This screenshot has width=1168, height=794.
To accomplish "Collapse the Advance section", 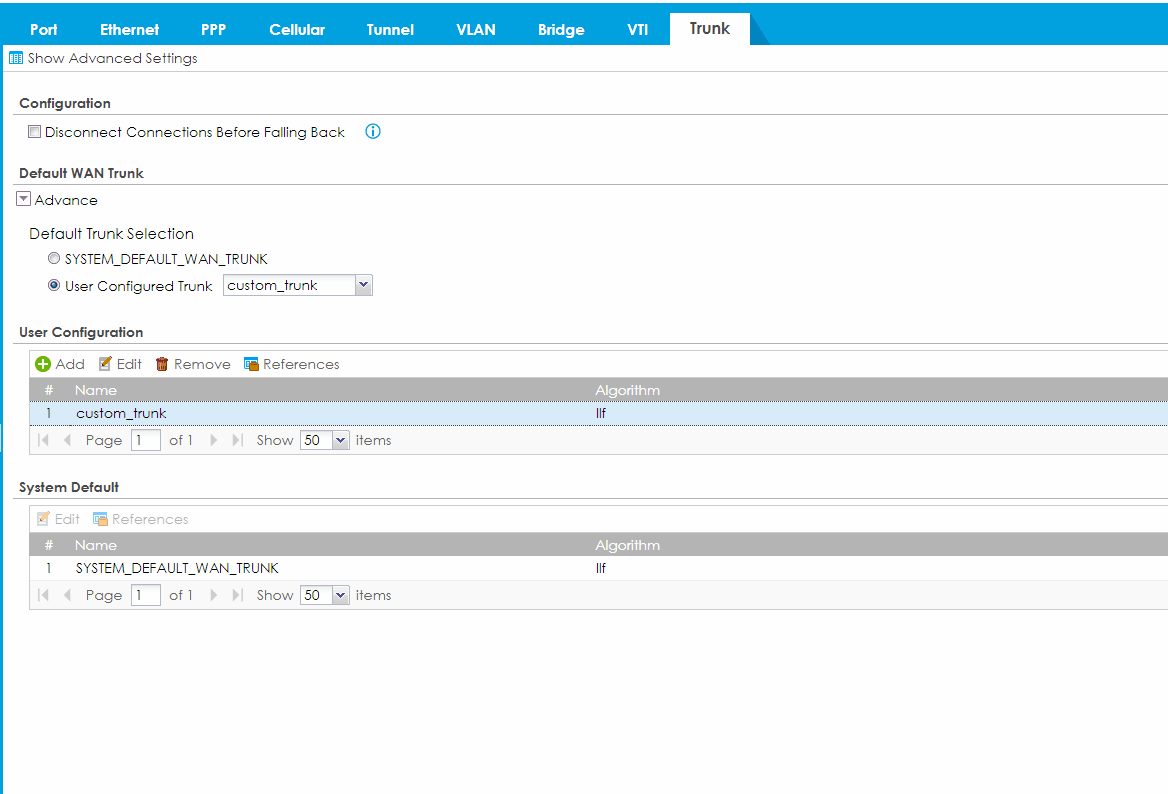I will [24, 200].
